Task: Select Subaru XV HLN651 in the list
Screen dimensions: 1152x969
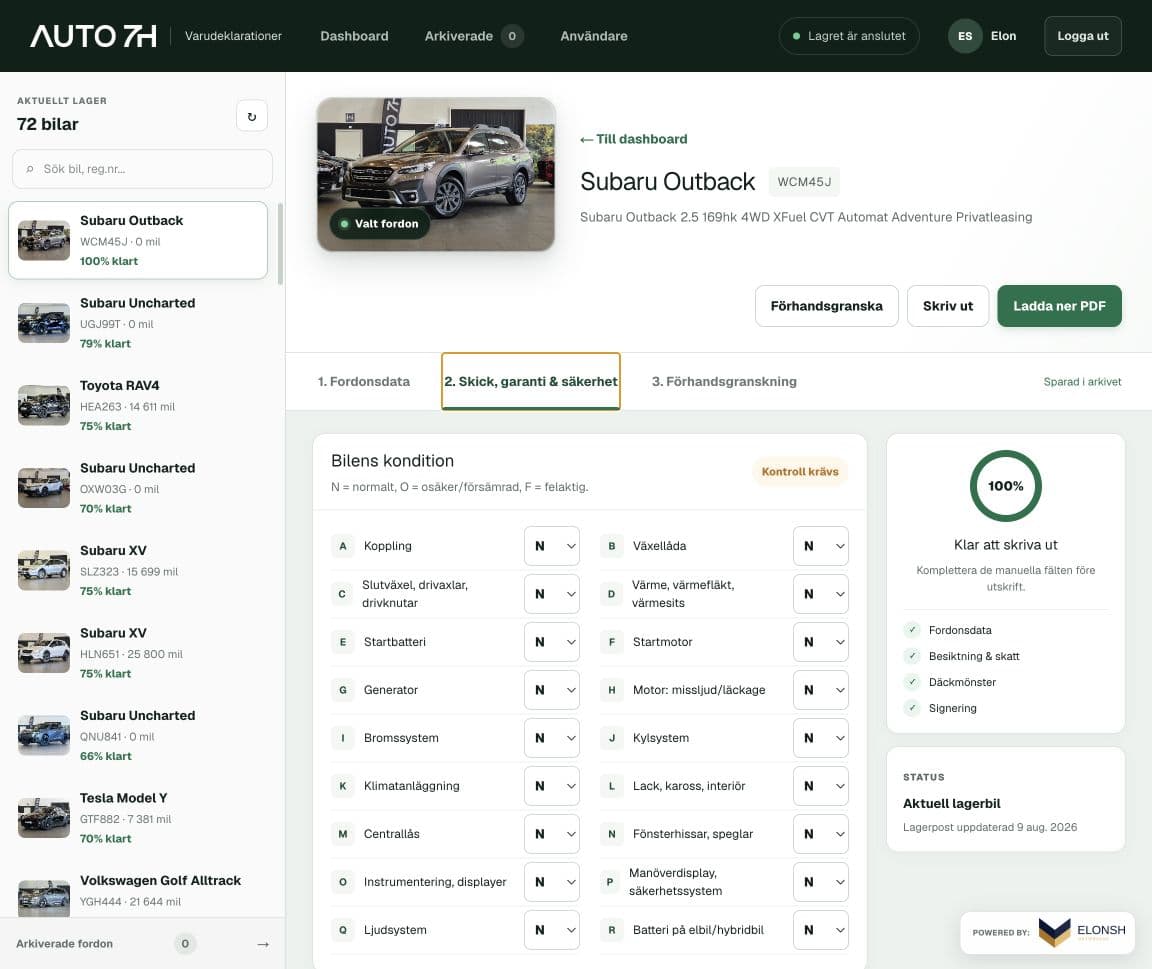Action: pos(138,653)
